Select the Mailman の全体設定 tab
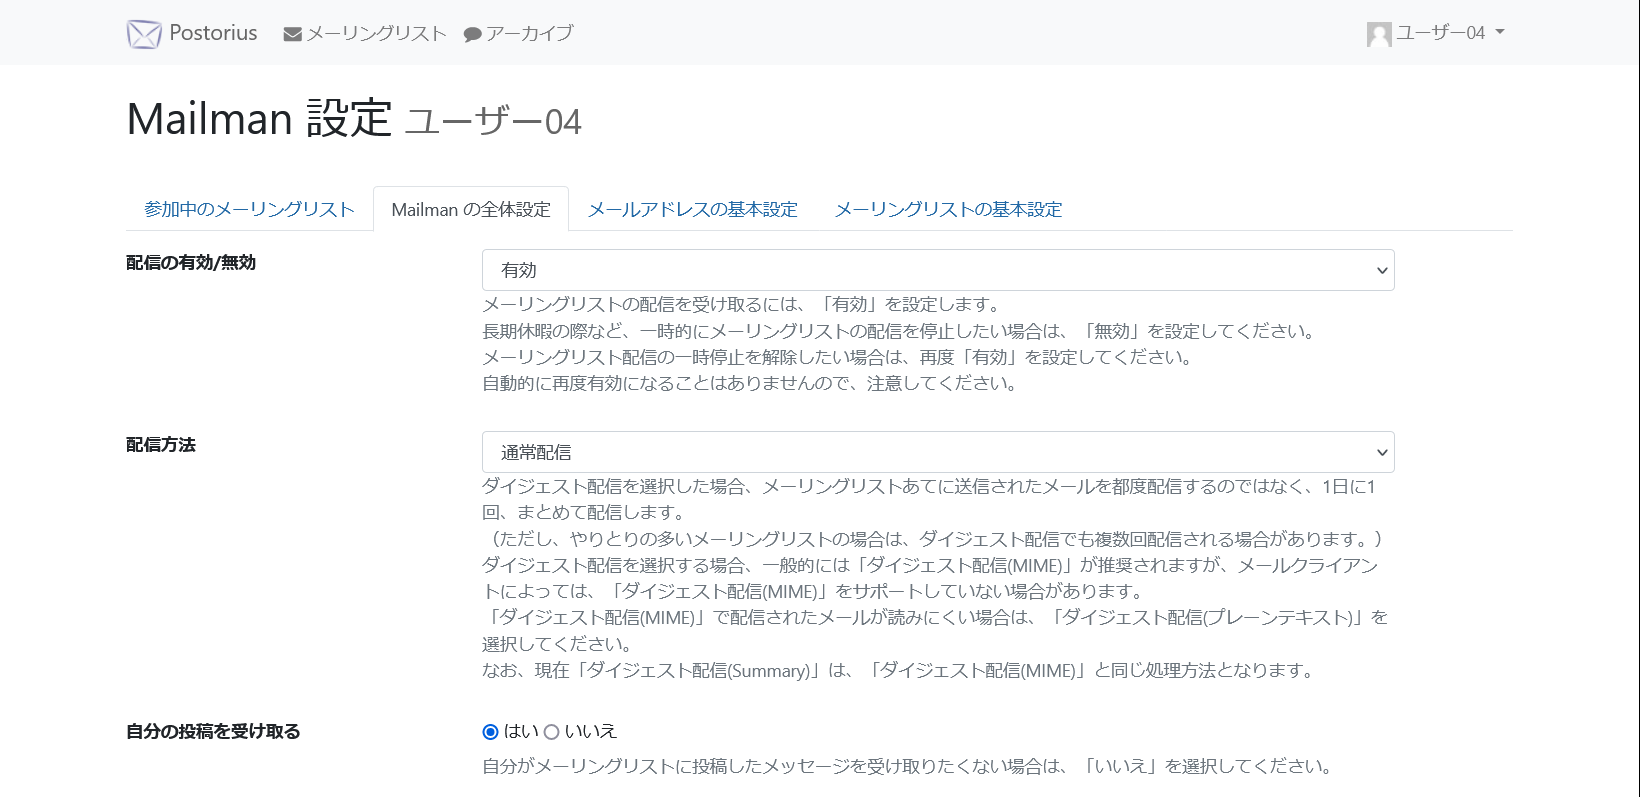The image size is (1640, 797). coord(471,209)
